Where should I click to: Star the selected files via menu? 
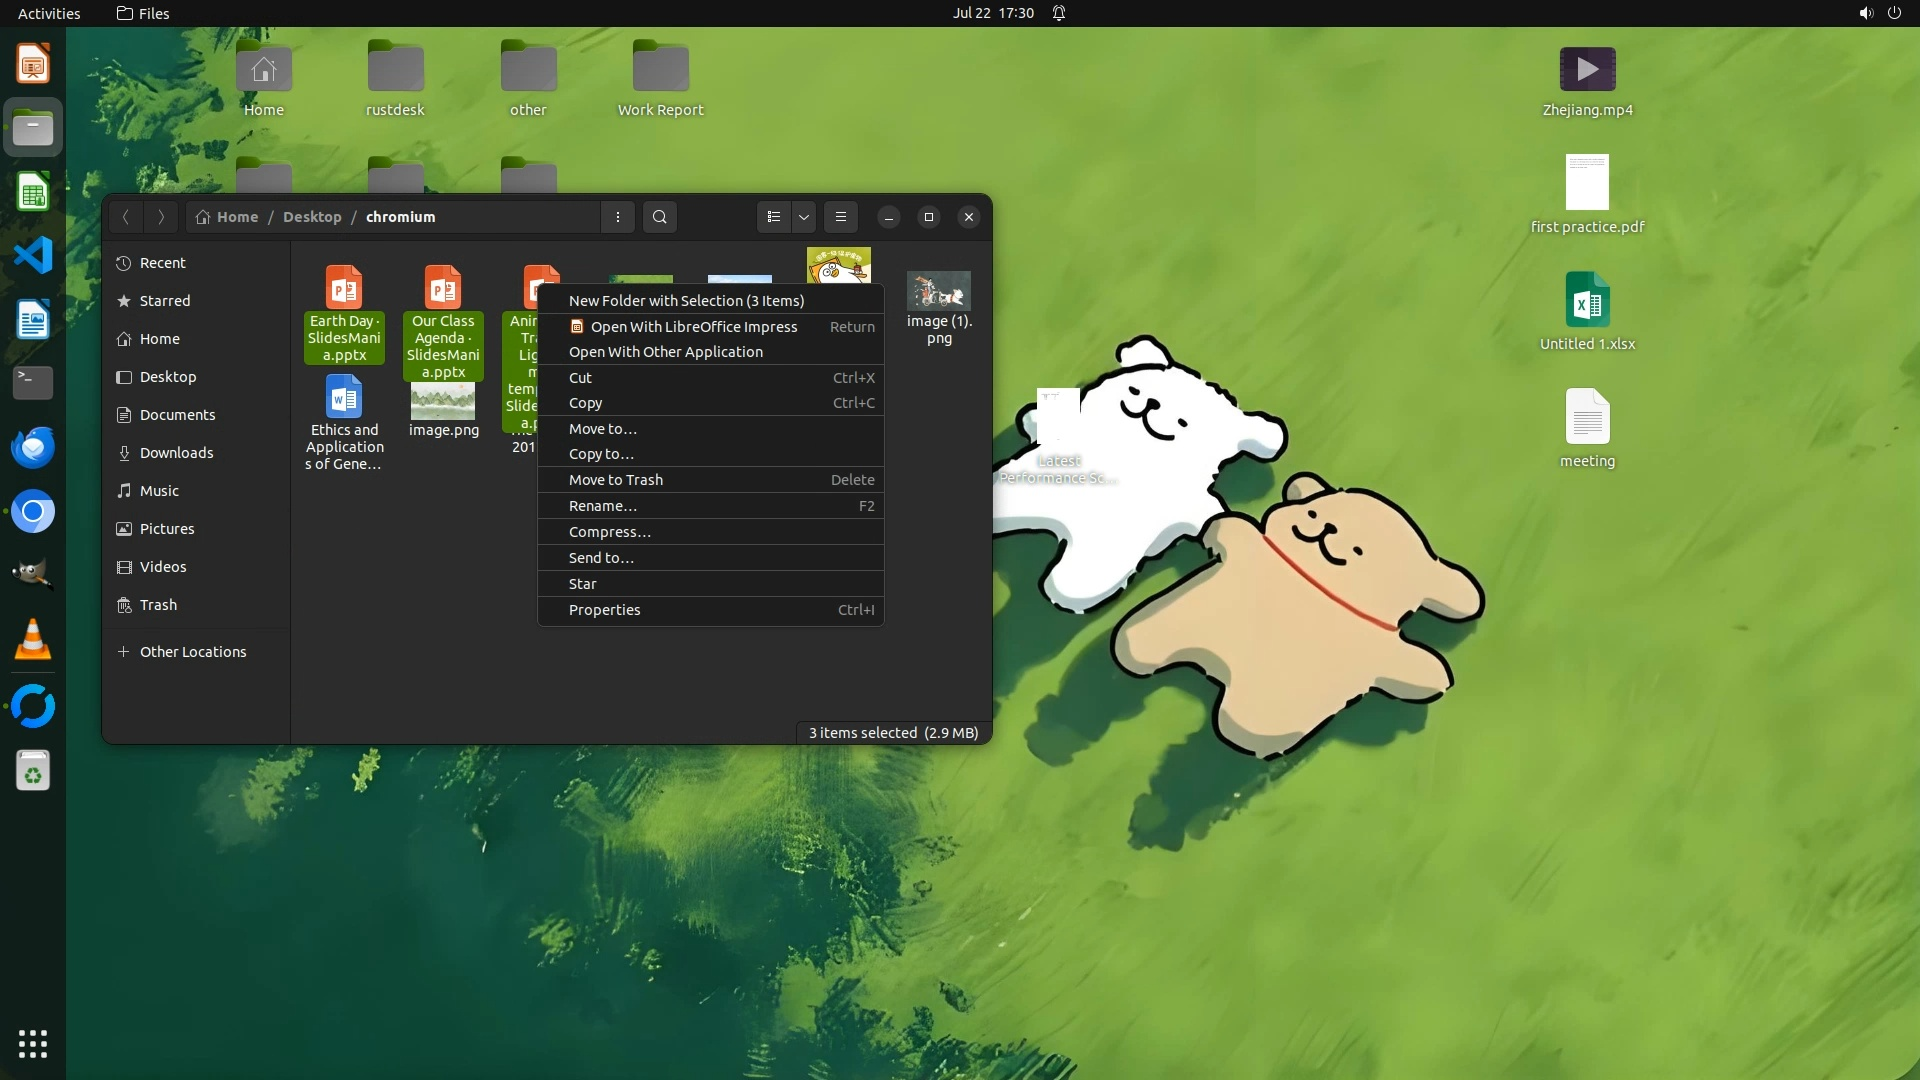click(582, 584)
